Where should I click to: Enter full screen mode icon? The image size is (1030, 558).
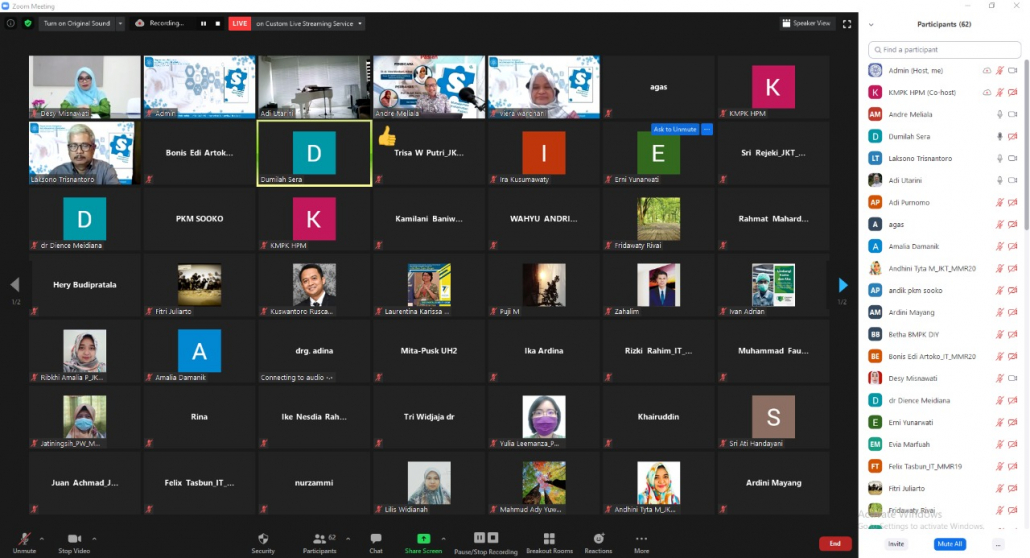tap(847, 23)
